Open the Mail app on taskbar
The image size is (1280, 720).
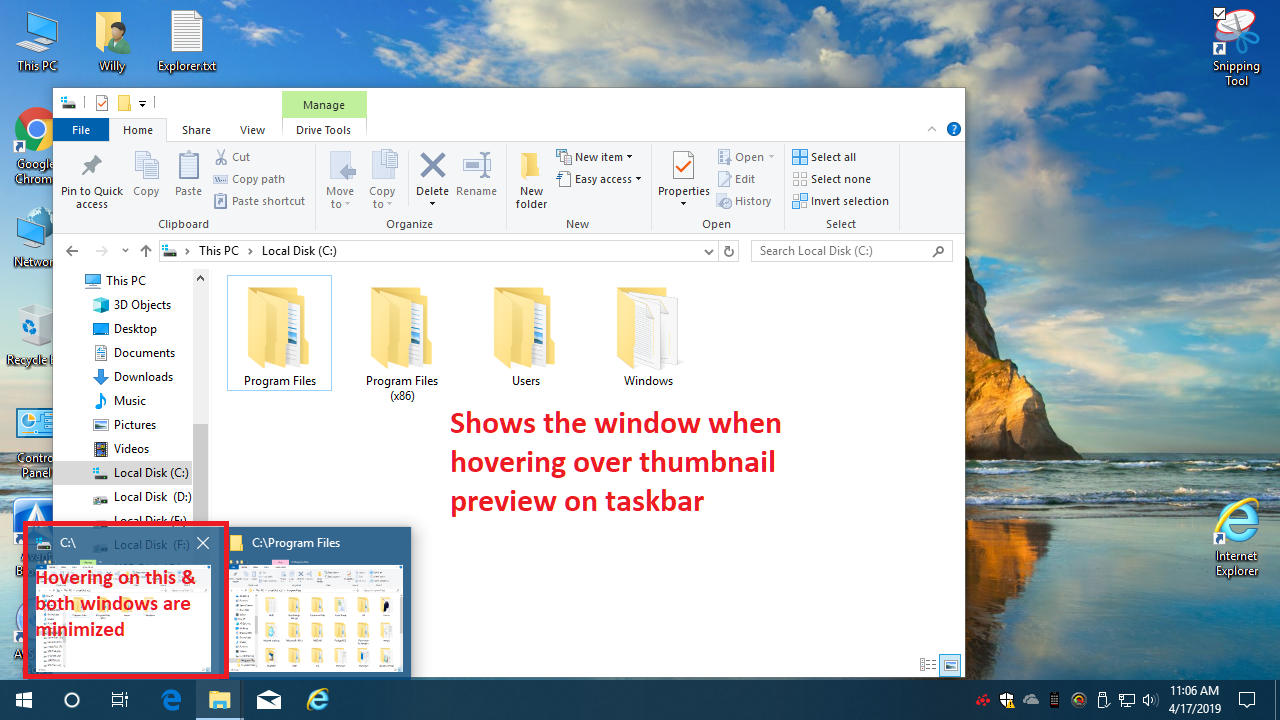pos(268,700)
